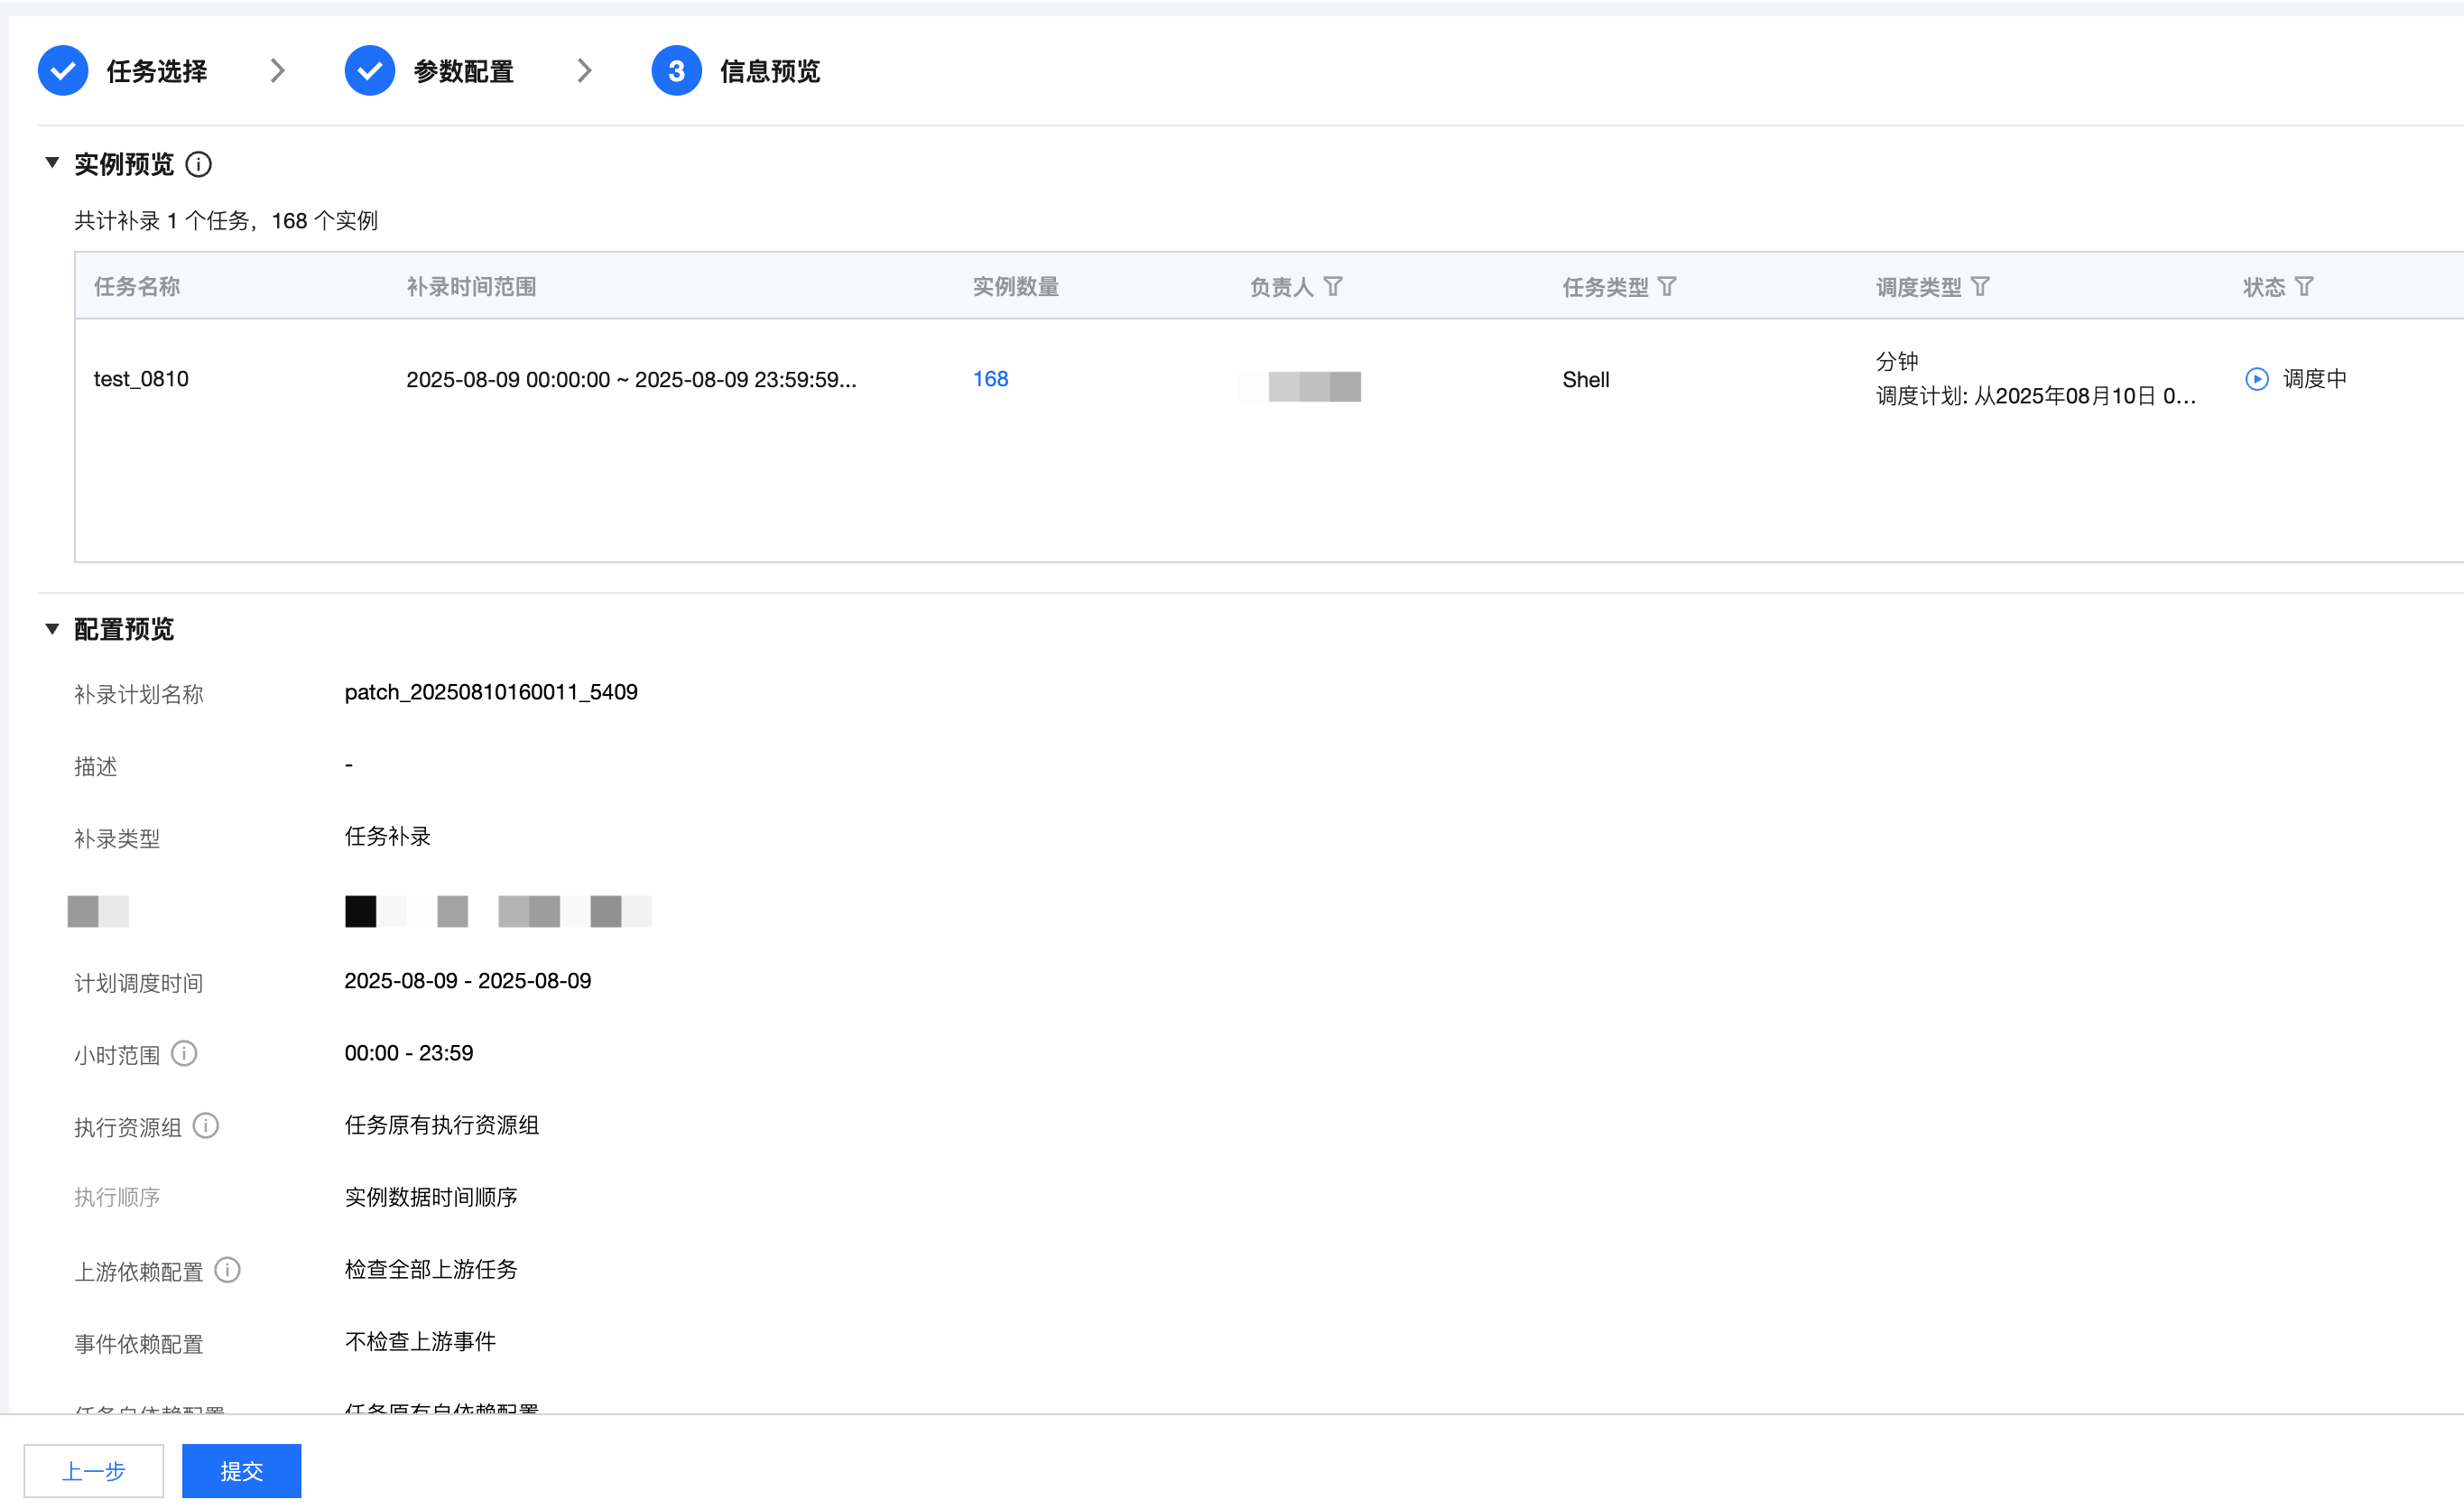Open the 状态 column filter icon
Viewport: 2464px width, 1509px height.
point(2304,287)
